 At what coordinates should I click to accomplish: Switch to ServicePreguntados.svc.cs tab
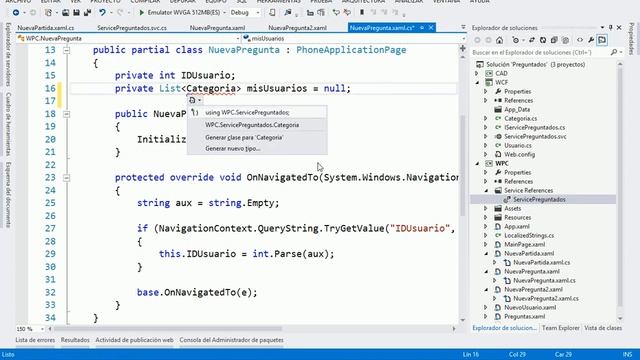[132, 28]
